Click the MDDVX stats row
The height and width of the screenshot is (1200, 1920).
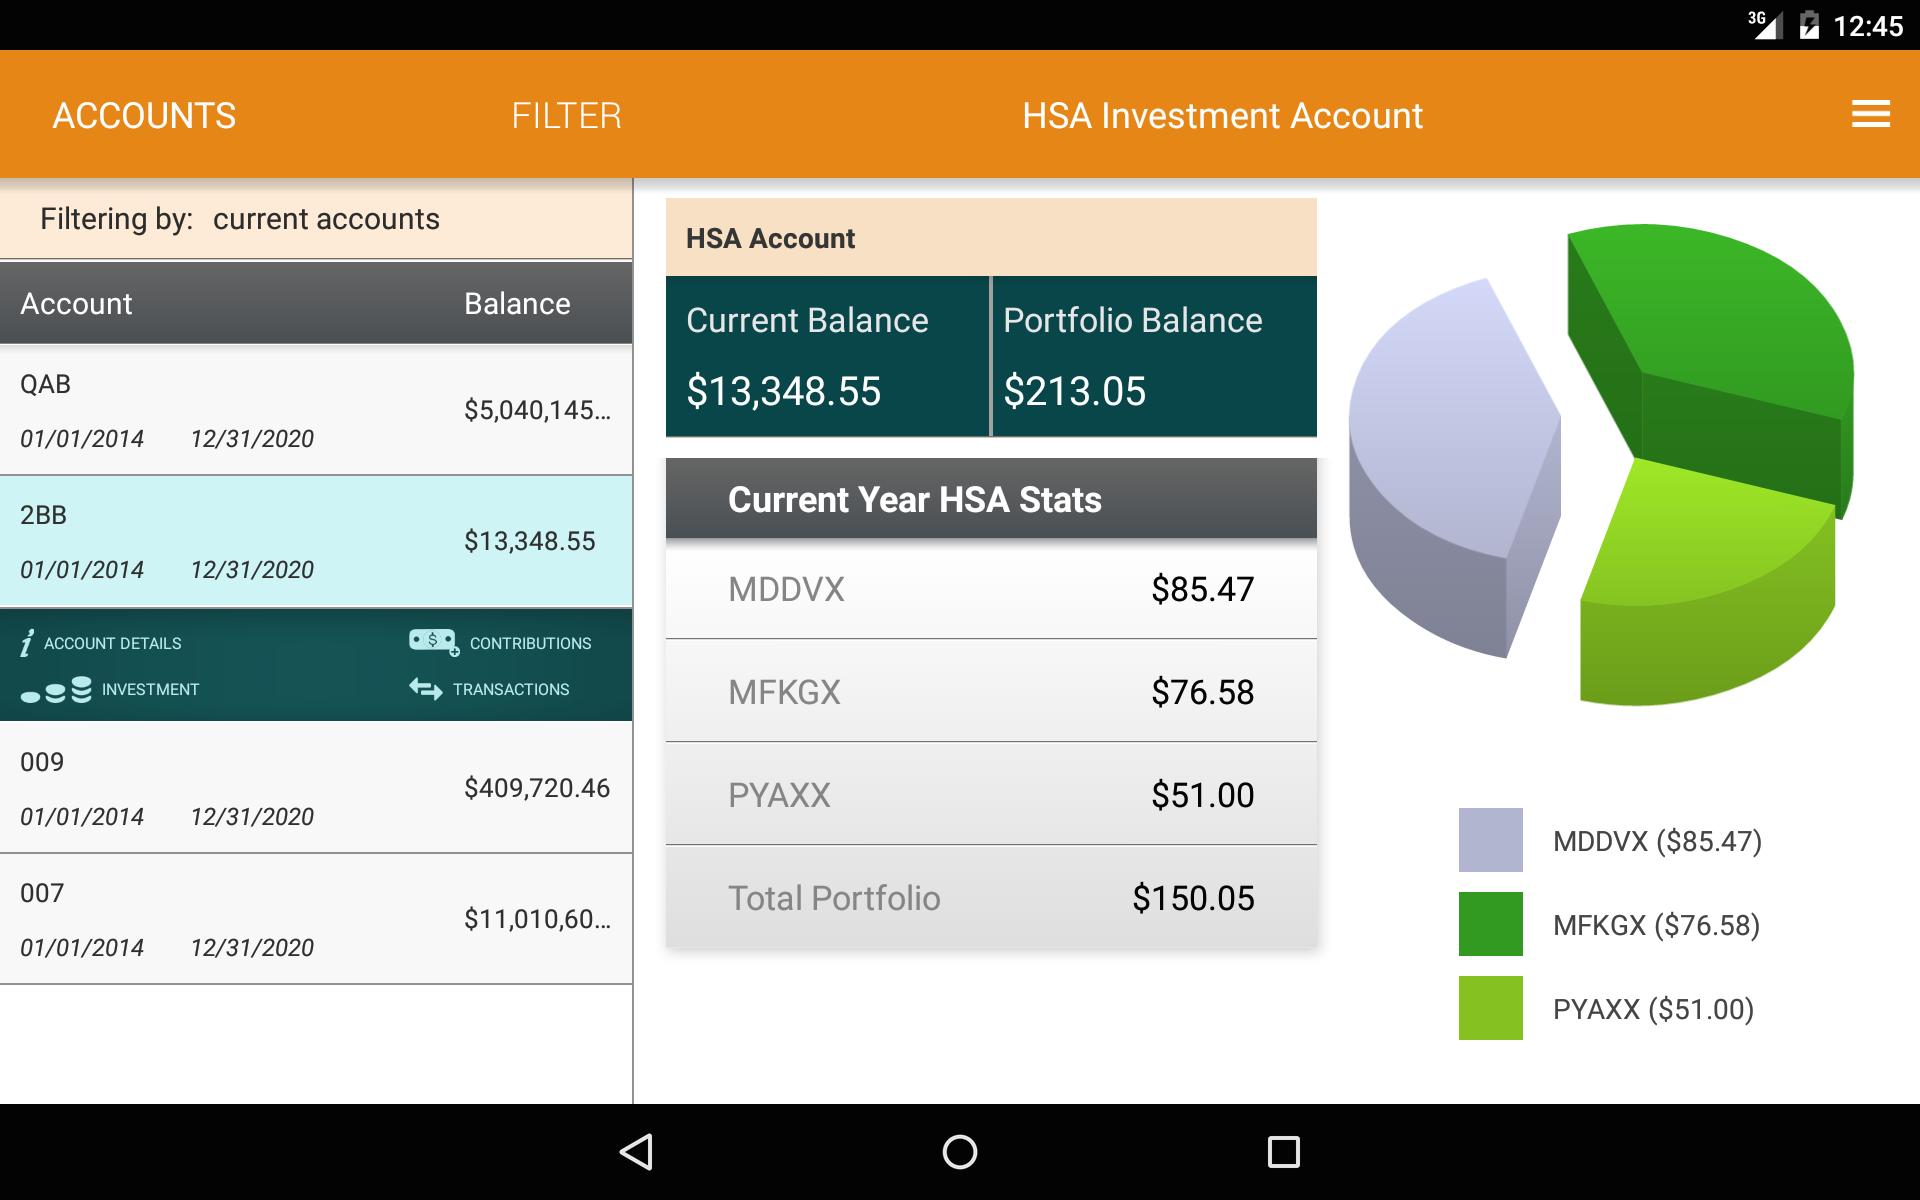[990, 589]
